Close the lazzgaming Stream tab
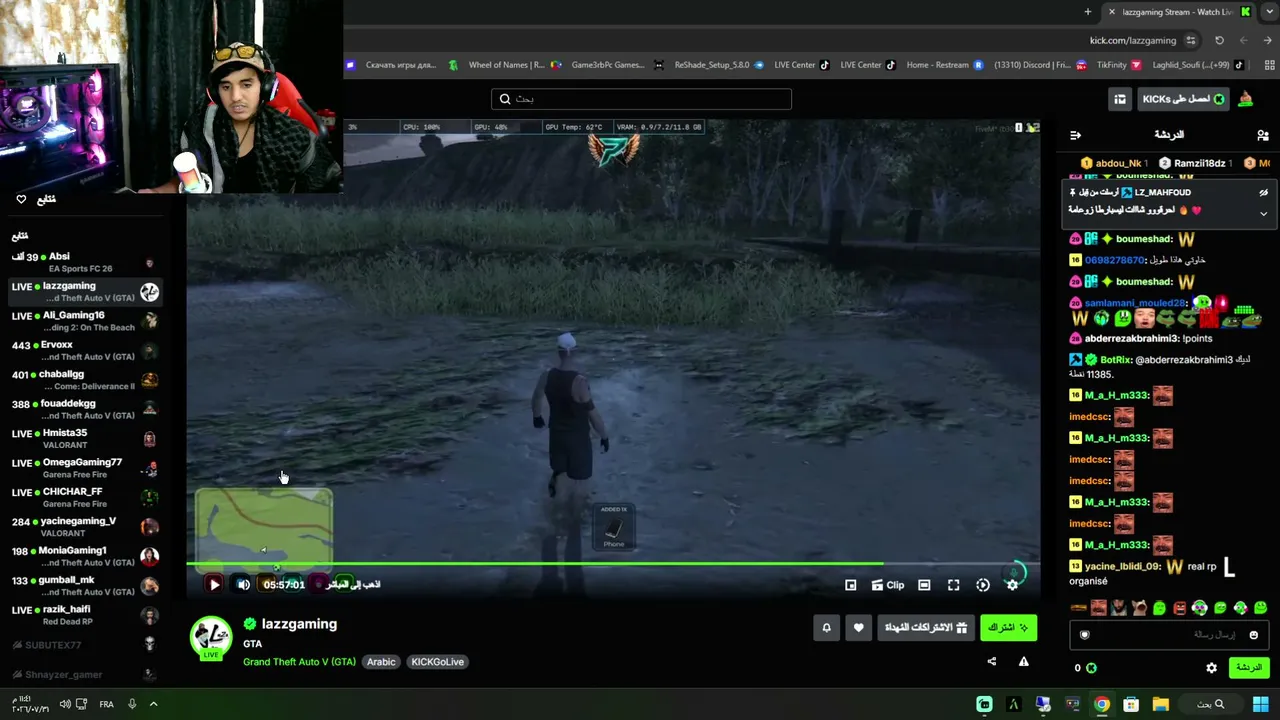Viewport: 1280px width, 720px height. (x=1111, y=12)
